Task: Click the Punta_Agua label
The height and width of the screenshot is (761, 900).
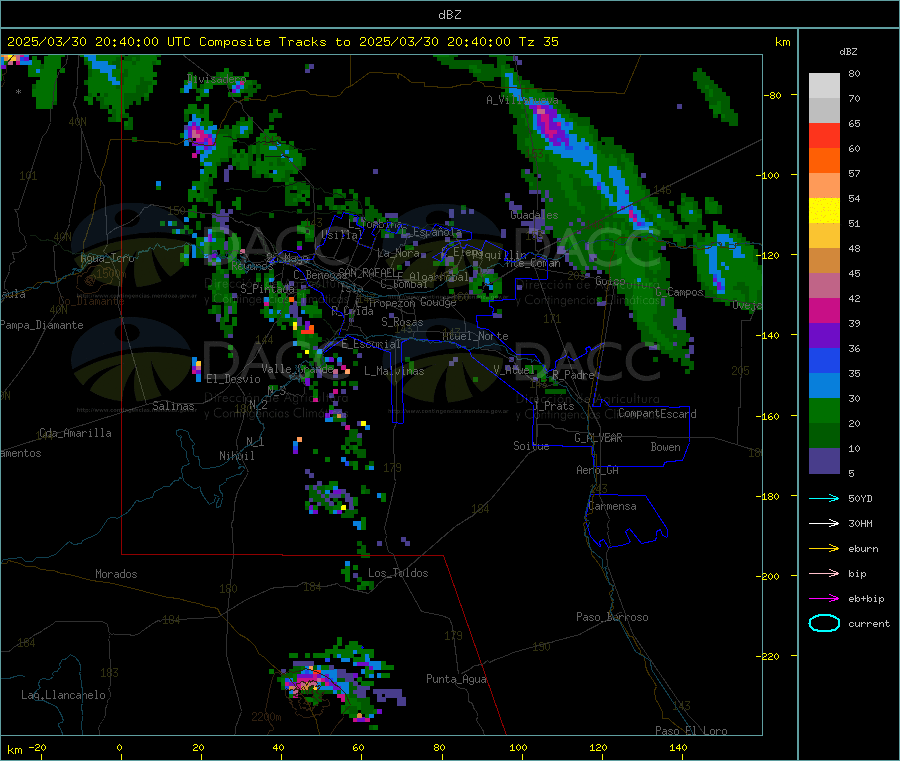Action: point(456,679)
